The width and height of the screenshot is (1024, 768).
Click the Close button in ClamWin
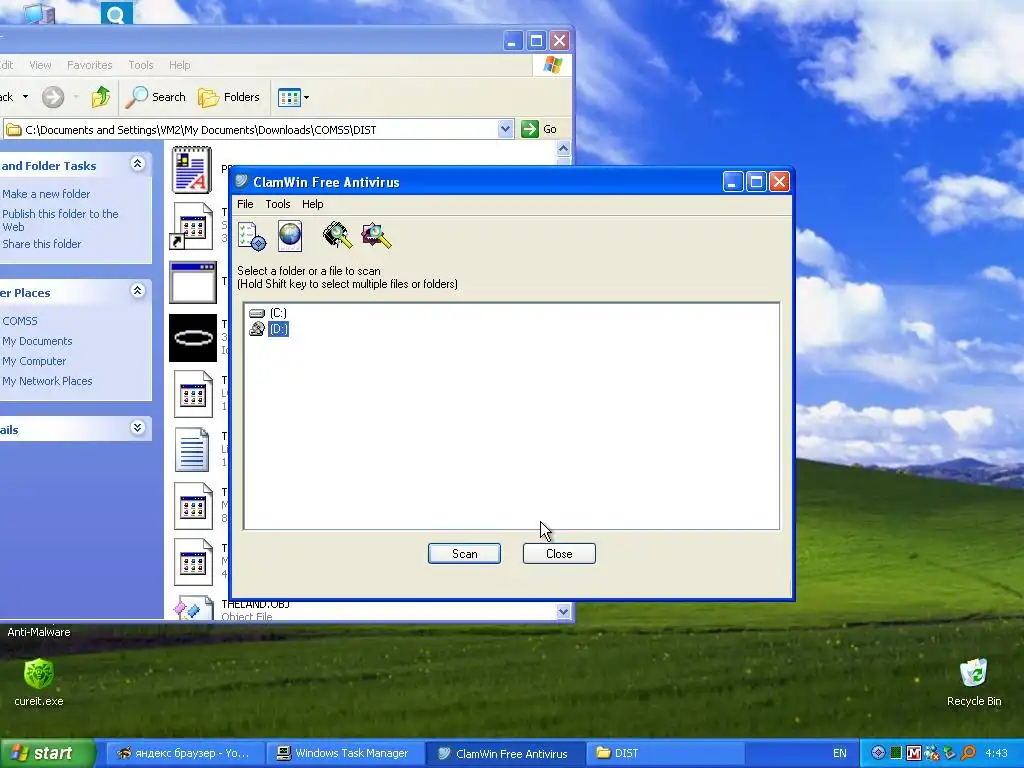coord(559,553)
